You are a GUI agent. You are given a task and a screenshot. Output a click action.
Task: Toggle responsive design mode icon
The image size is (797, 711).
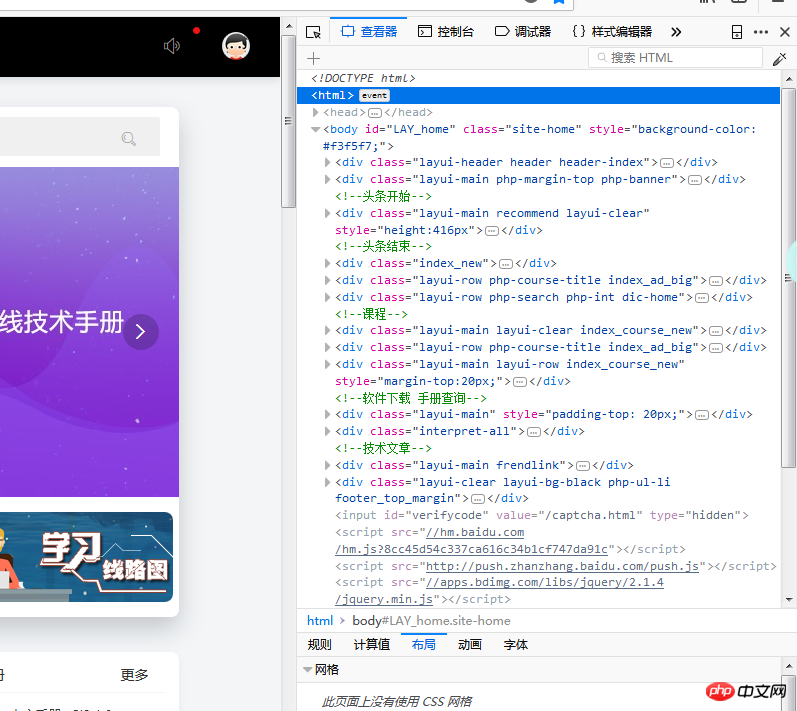pyautogui.click(x=737, y=32)
